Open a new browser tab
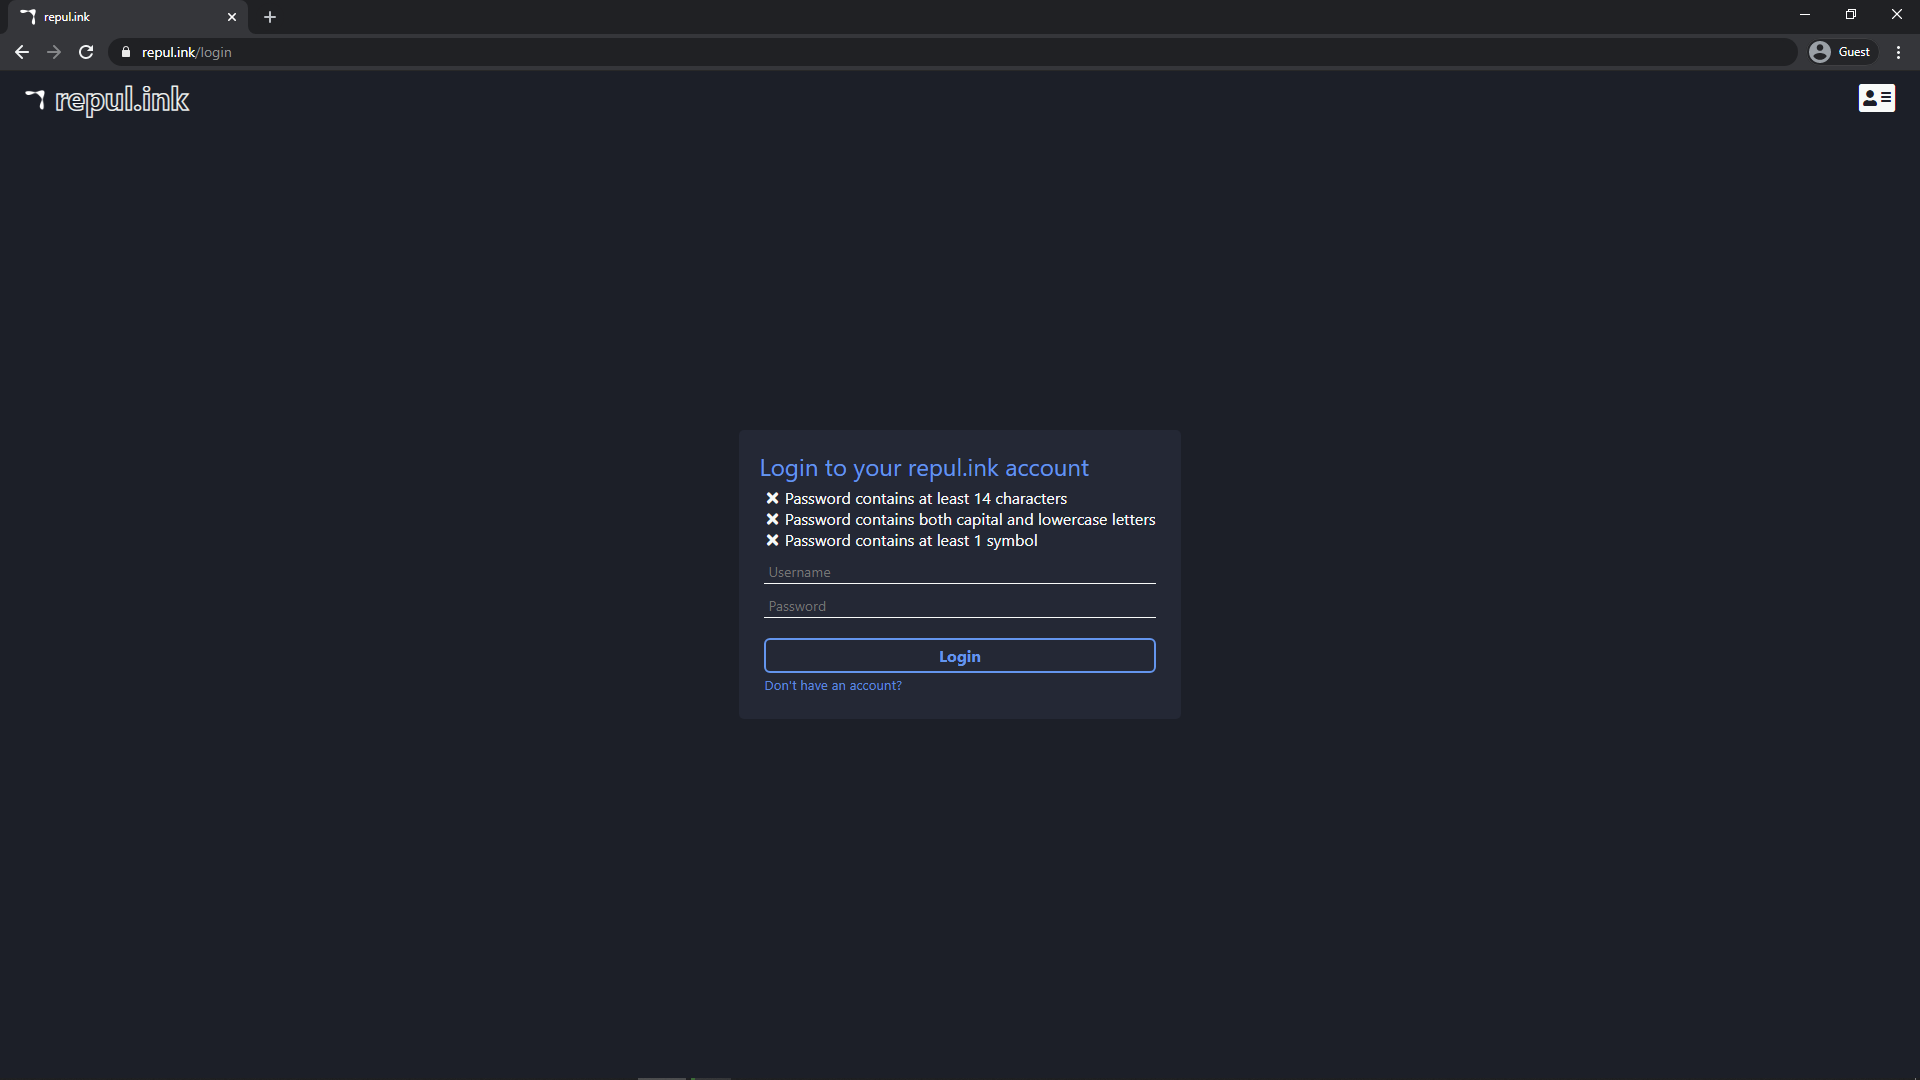1920x1080 pixels. [270, 17]
